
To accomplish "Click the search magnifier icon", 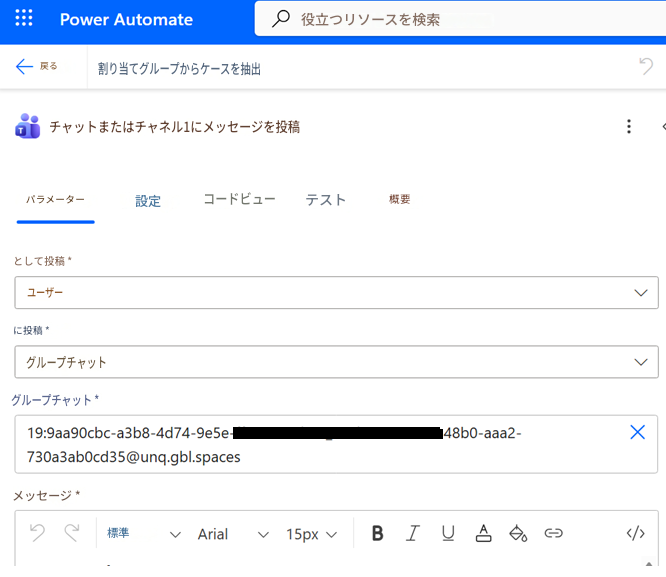I will (281, 19).
